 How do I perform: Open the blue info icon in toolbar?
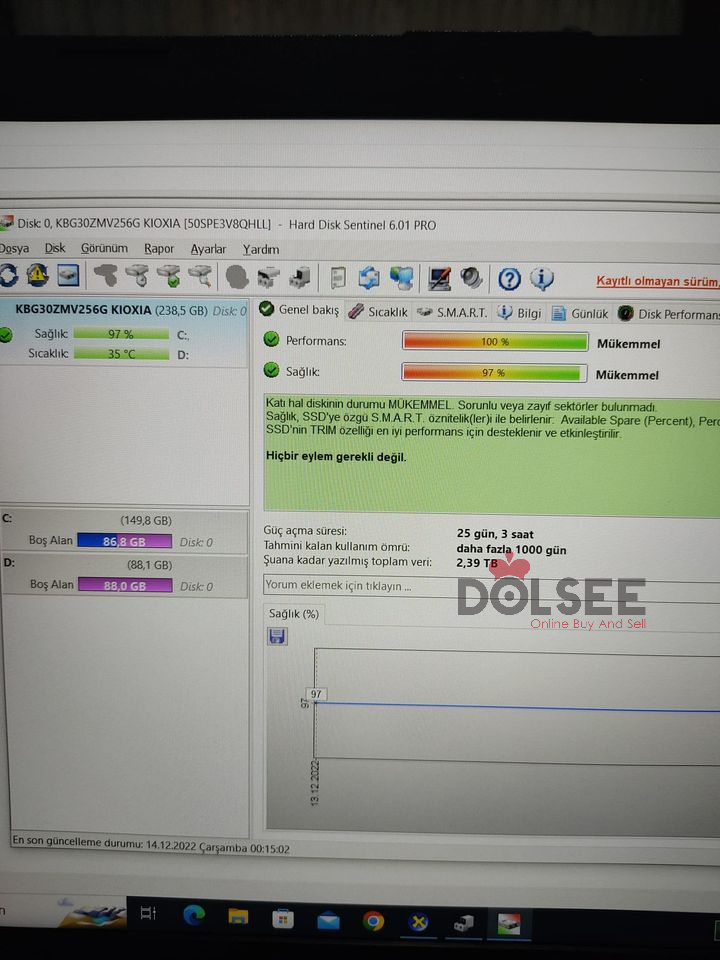tap(541, 278)
